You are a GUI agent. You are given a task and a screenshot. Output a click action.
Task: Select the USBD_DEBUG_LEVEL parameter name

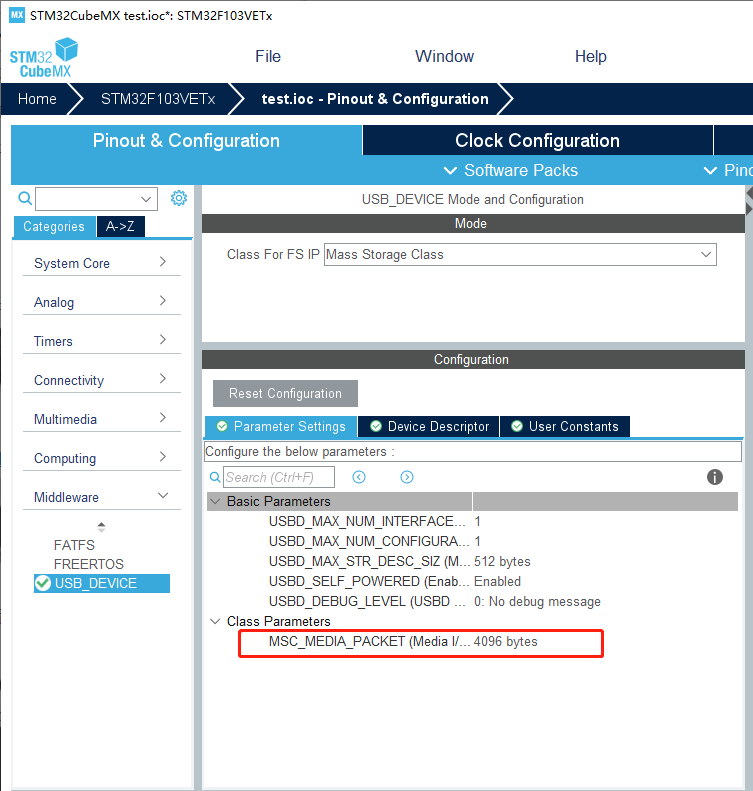click(367, 601)
